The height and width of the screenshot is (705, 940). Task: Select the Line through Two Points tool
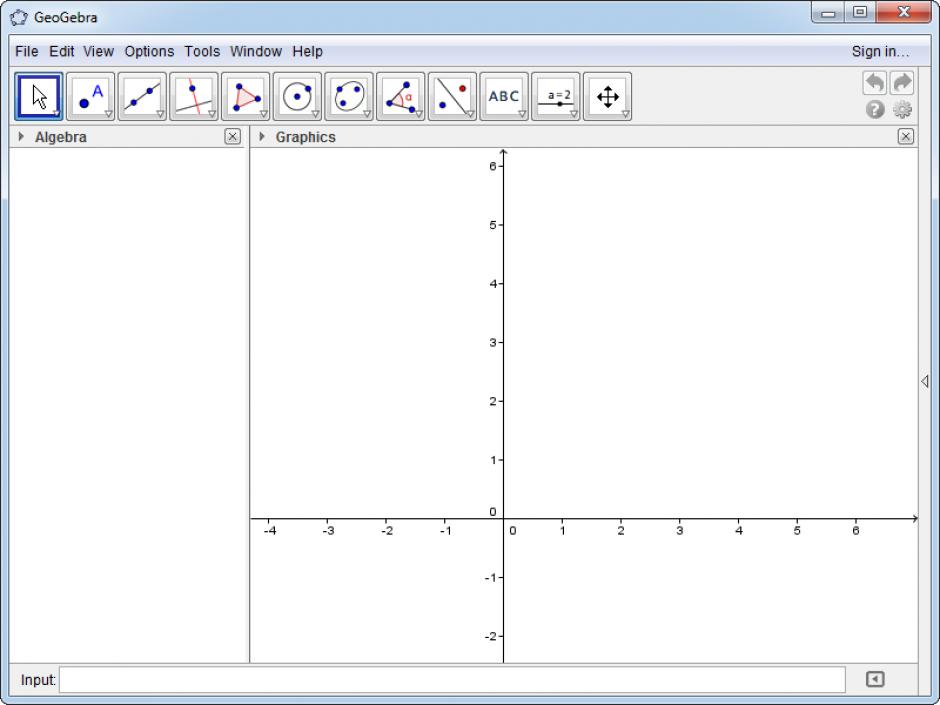tap(142, 96)
